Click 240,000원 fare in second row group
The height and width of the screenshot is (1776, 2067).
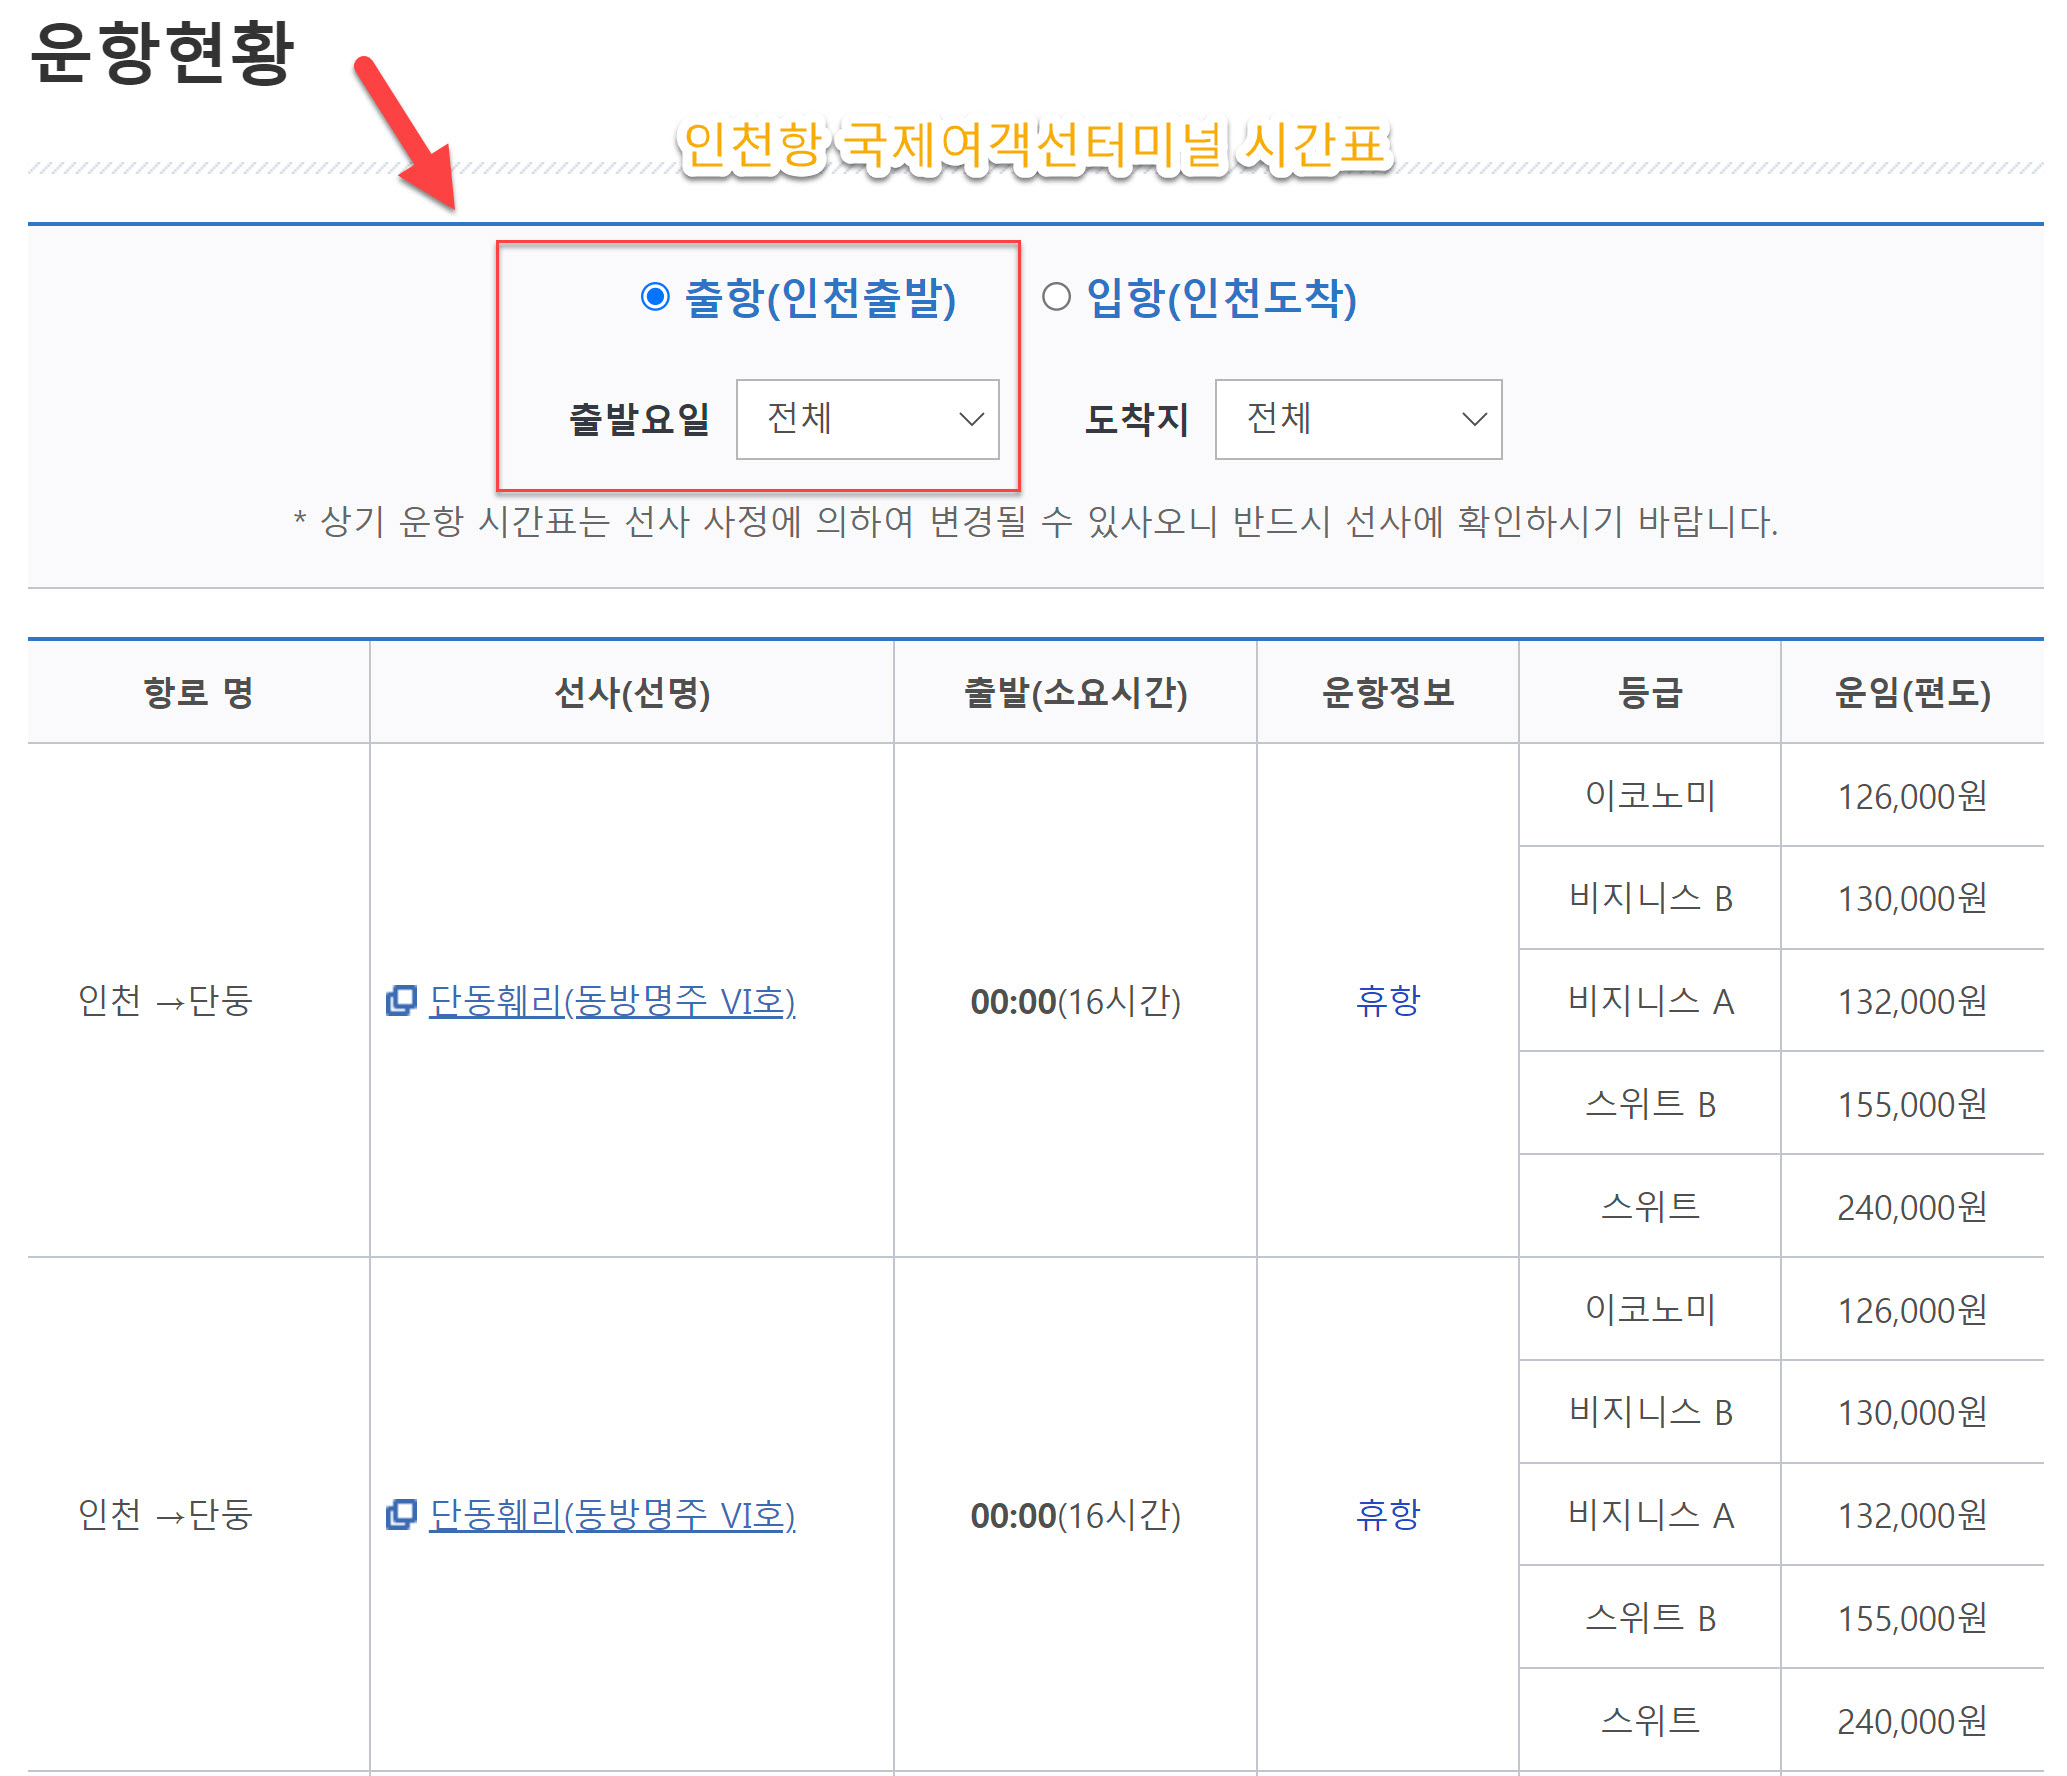pos(1912,1721)
